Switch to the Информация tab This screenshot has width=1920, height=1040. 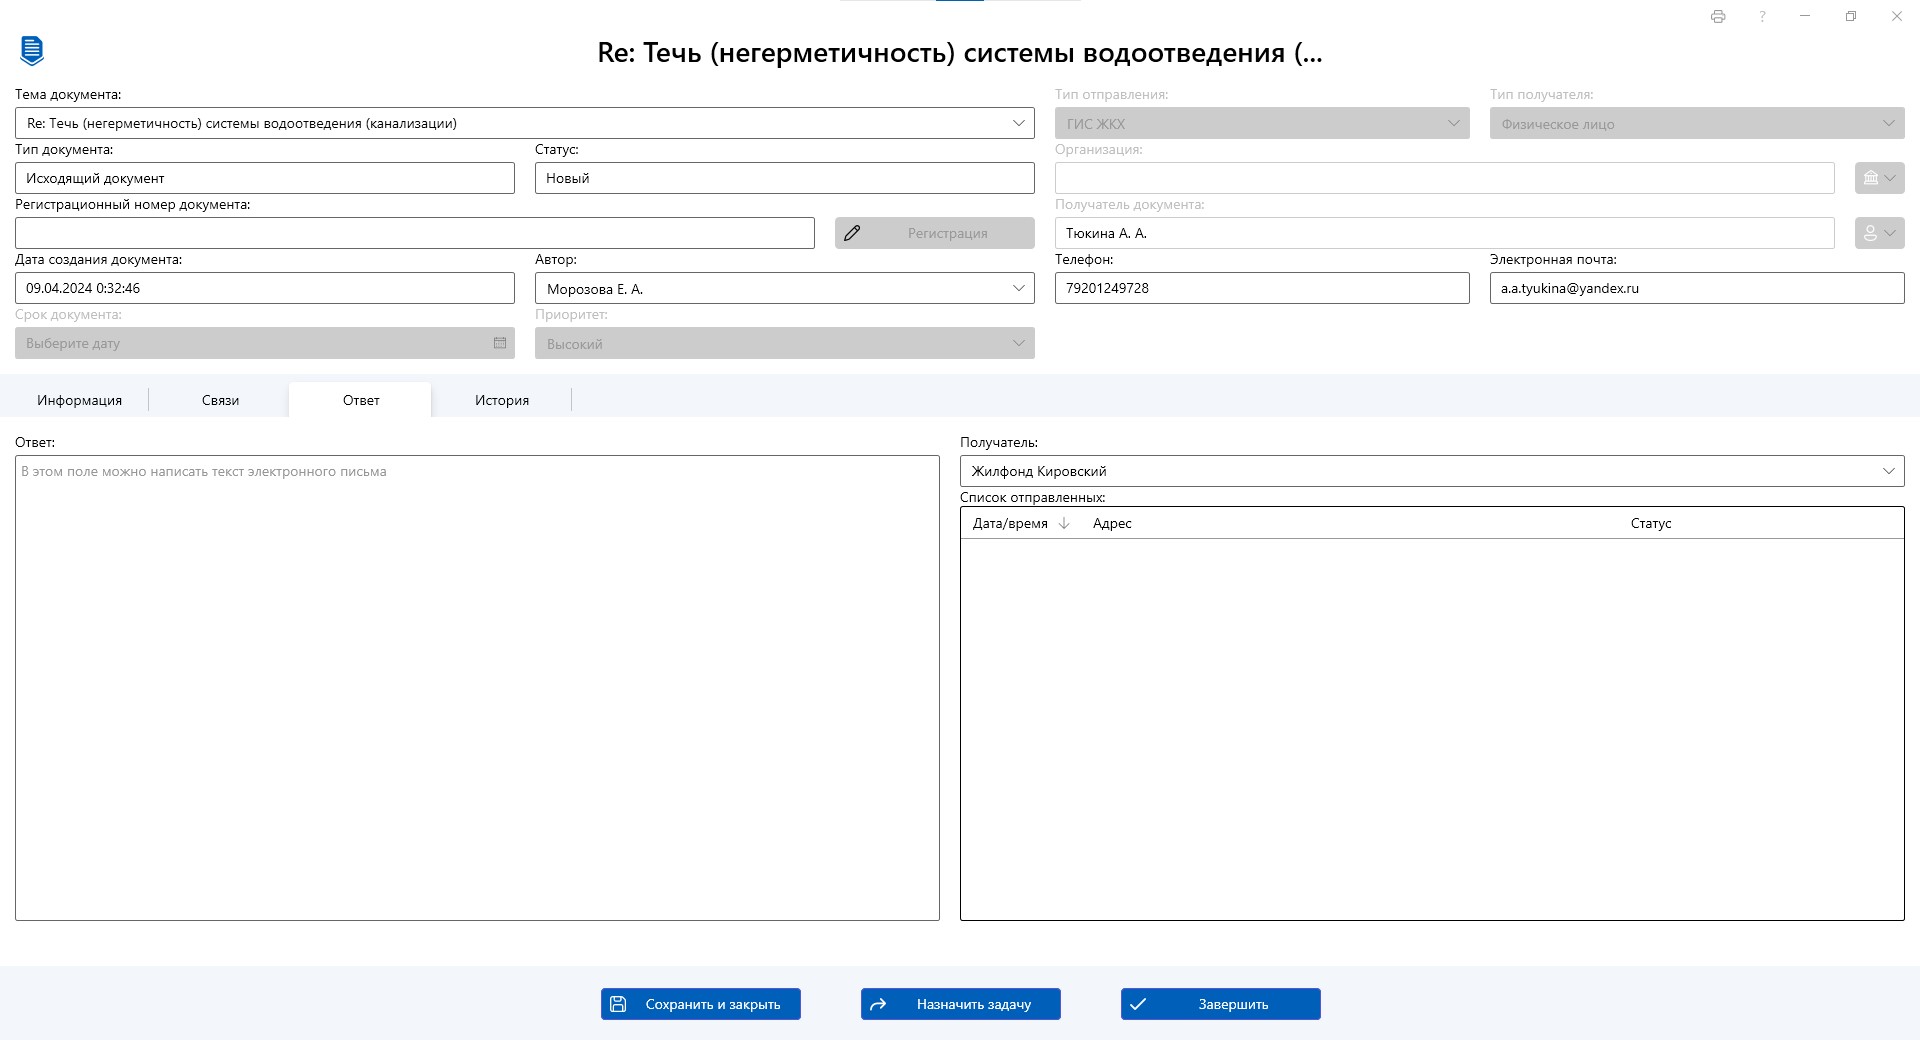coord(79,400)
